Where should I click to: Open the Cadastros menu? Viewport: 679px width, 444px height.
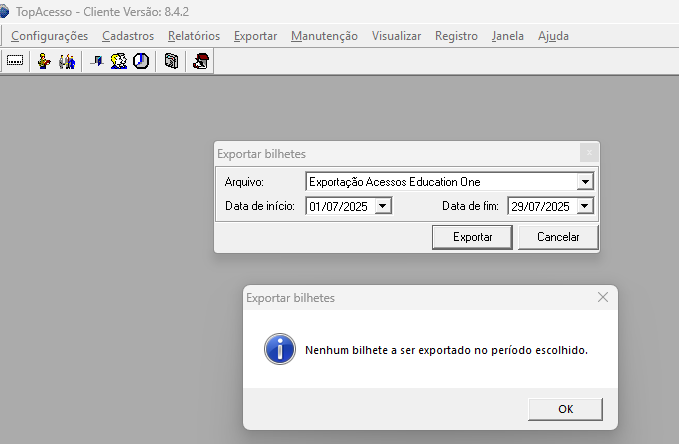128,36
